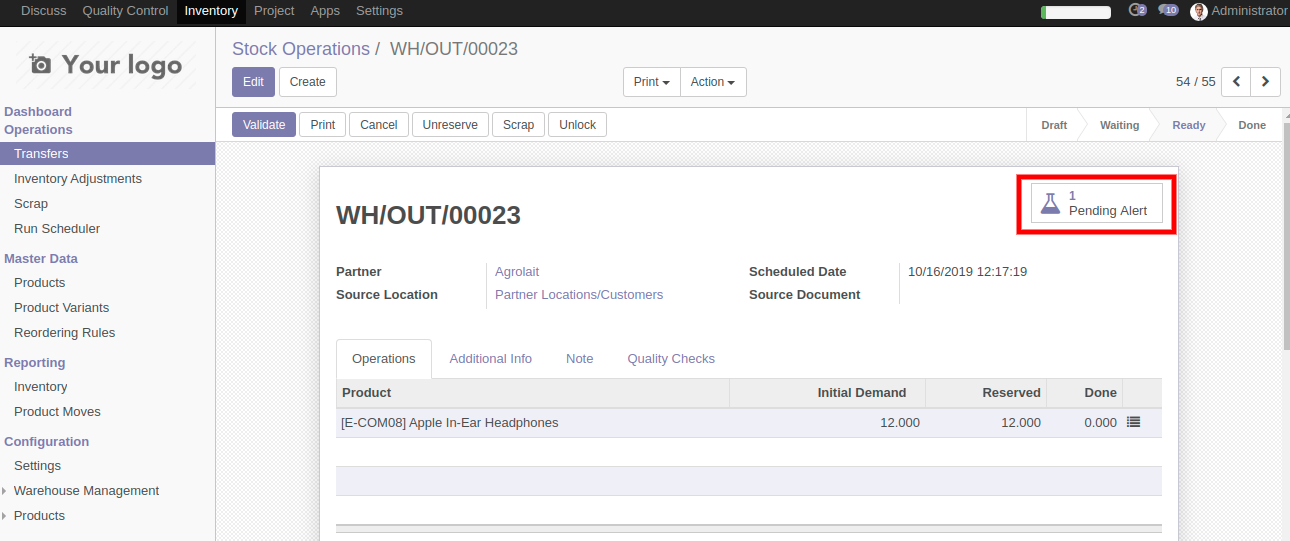Screen dimensions: 1290x541
Task: Click the Administrator user avatar
Action: point(1199,12)
